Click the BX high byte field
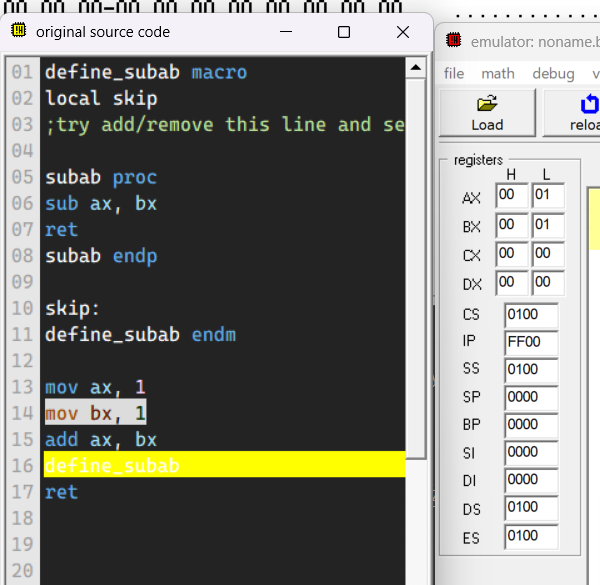Screen dimensions: 600x585 point(512,225)
